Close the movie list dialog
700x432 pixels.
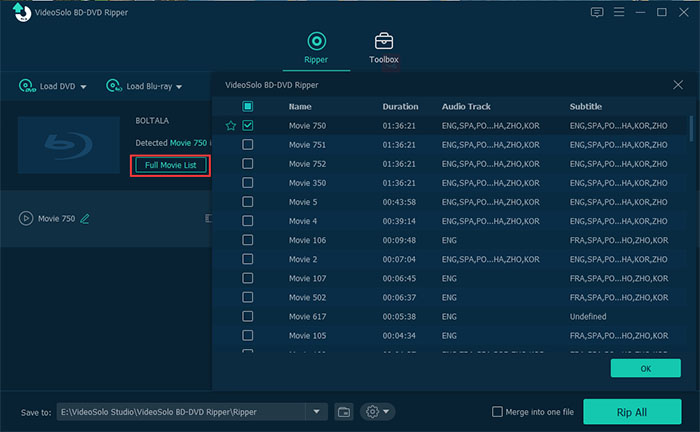click(678, 85)
